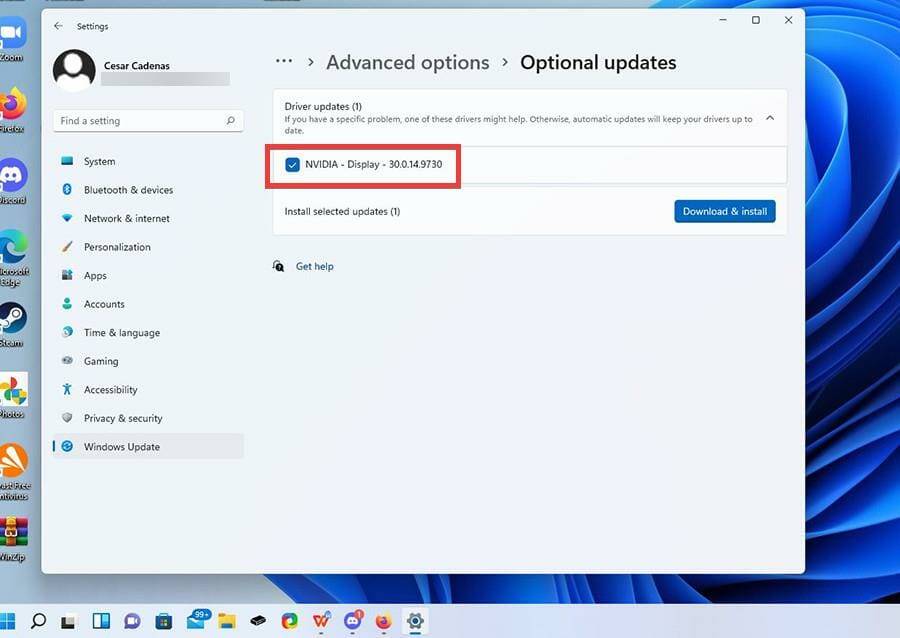The image size is (900, 638).
Task: Click the search magnifier in Find a setting
Action: [230, 120]
